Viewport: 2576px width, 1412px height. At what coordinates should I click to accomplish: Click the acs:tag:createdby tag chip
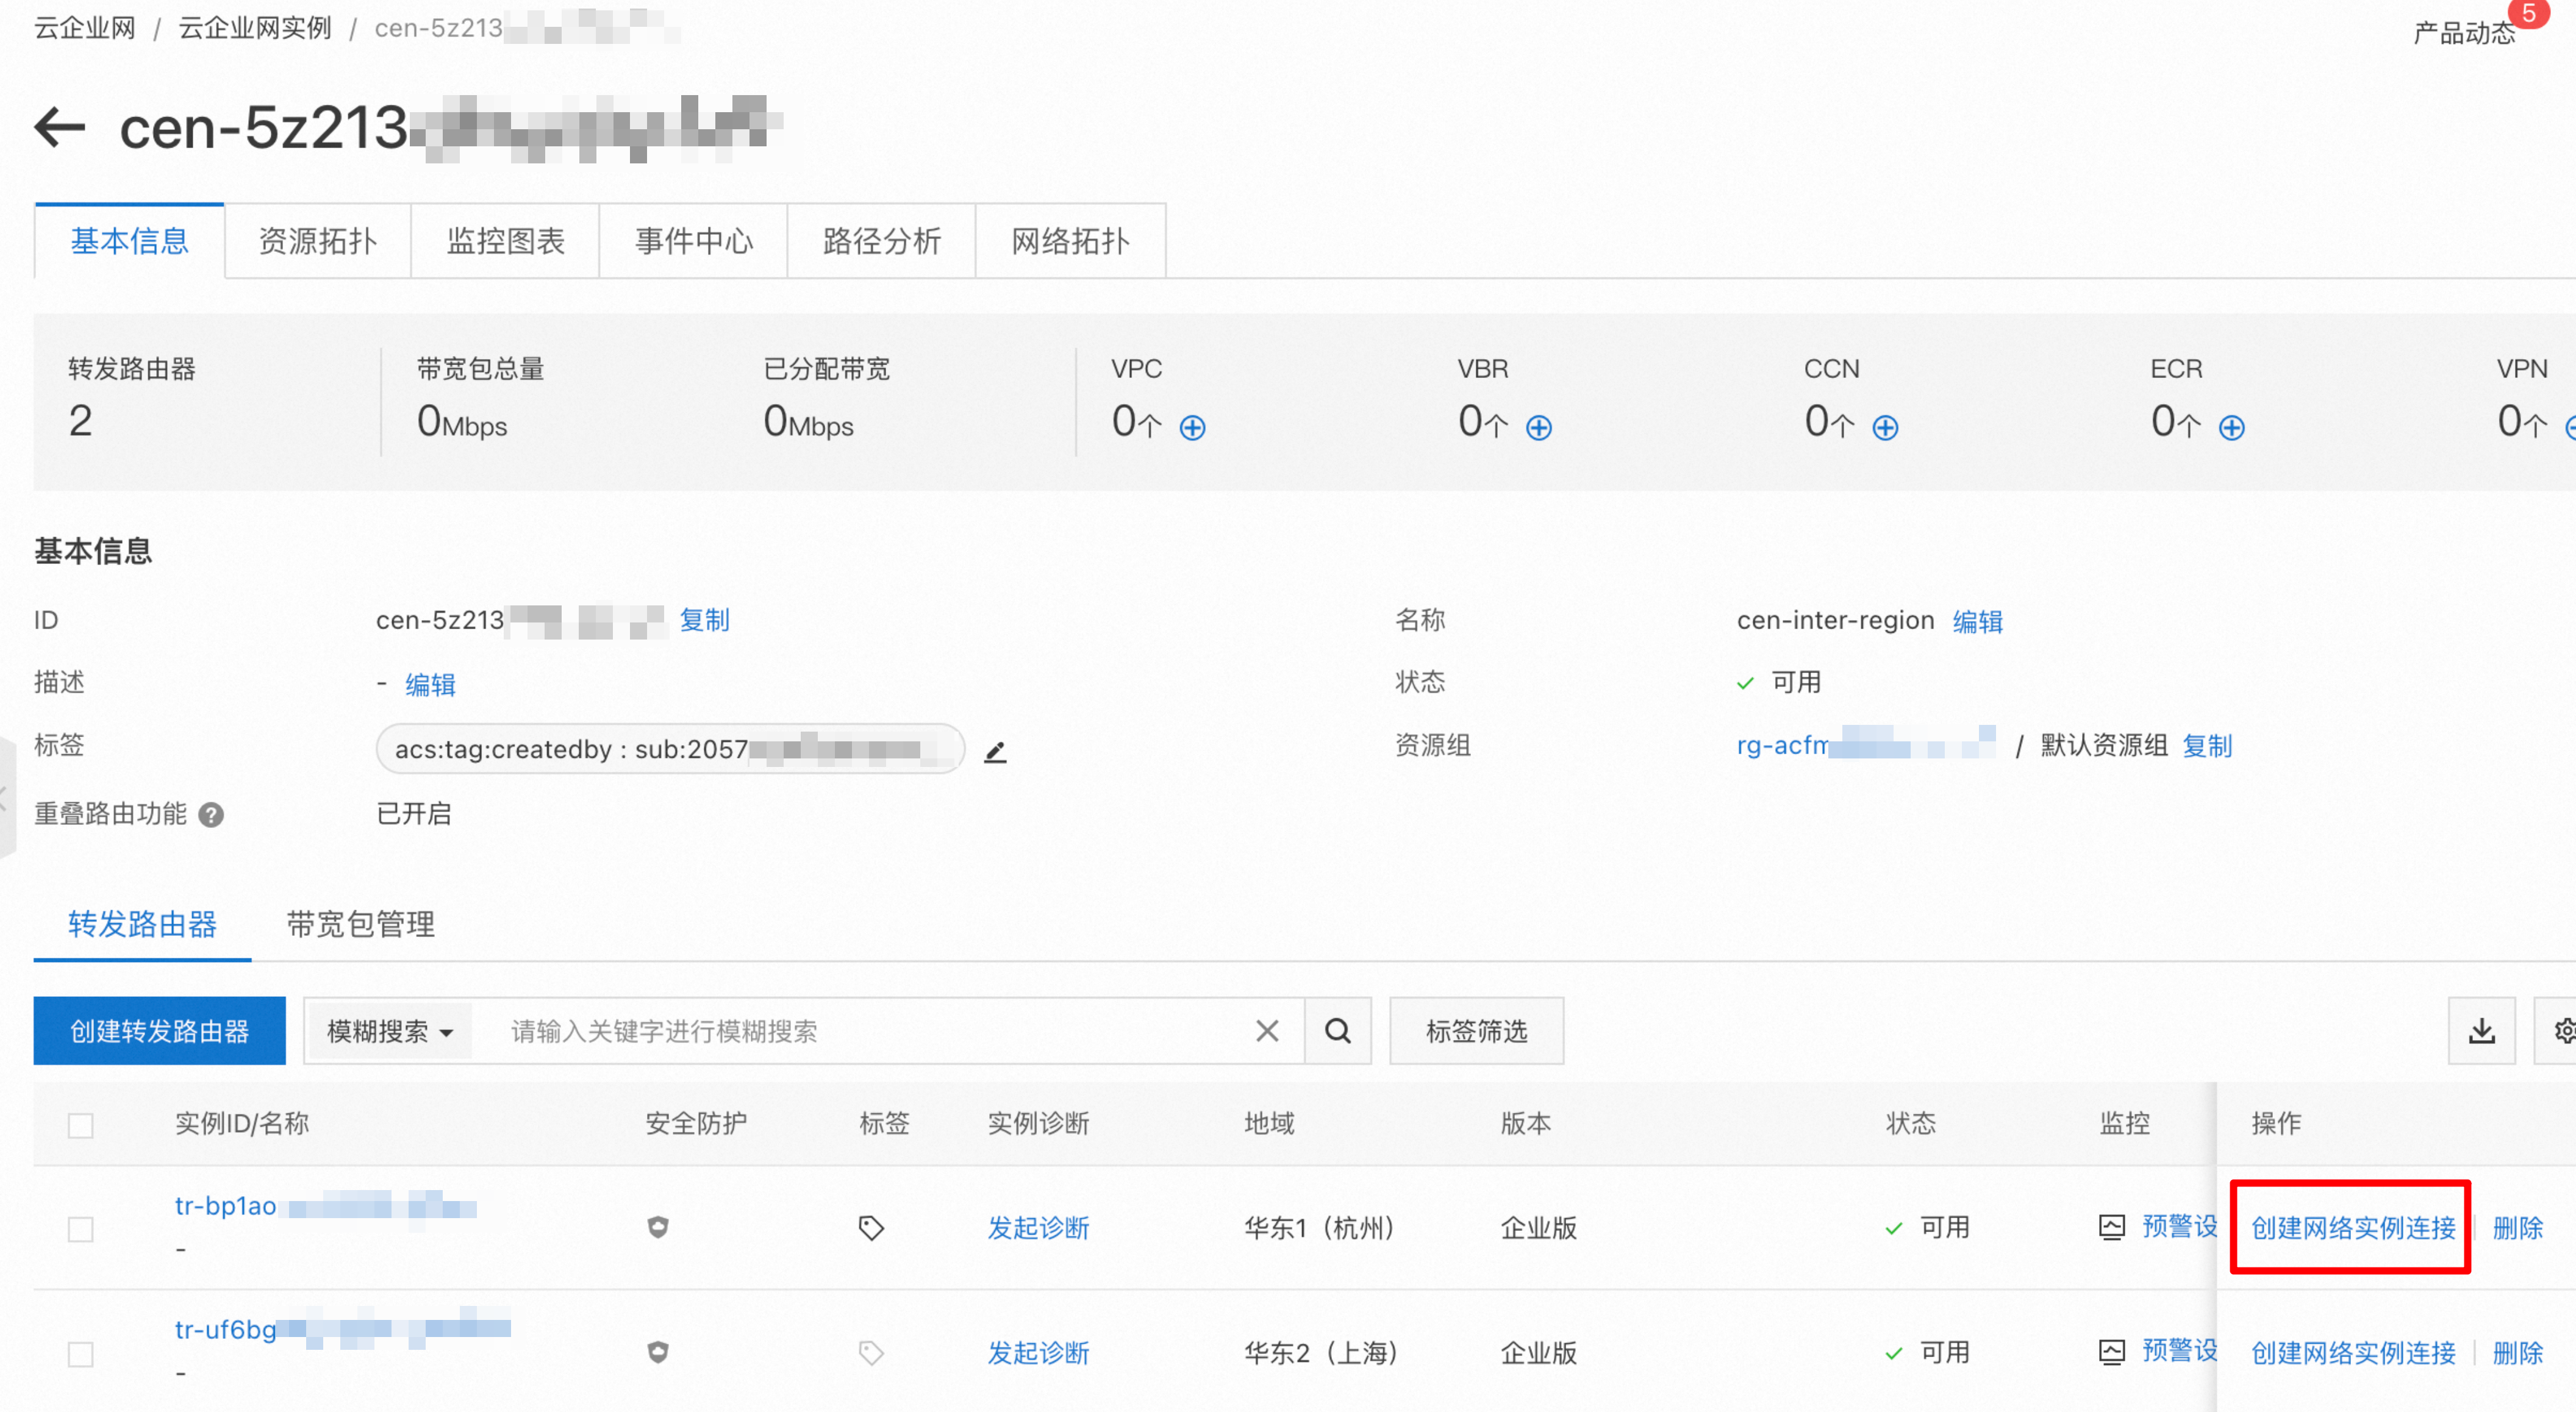pos(670,749)
